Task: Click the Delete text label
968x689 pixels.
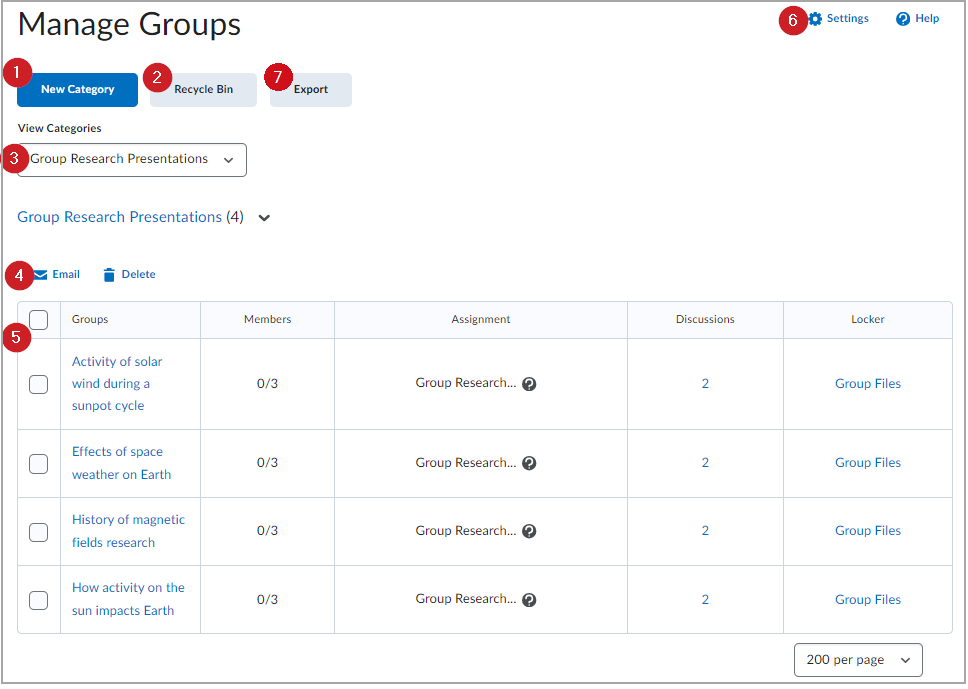Action: 138,275
